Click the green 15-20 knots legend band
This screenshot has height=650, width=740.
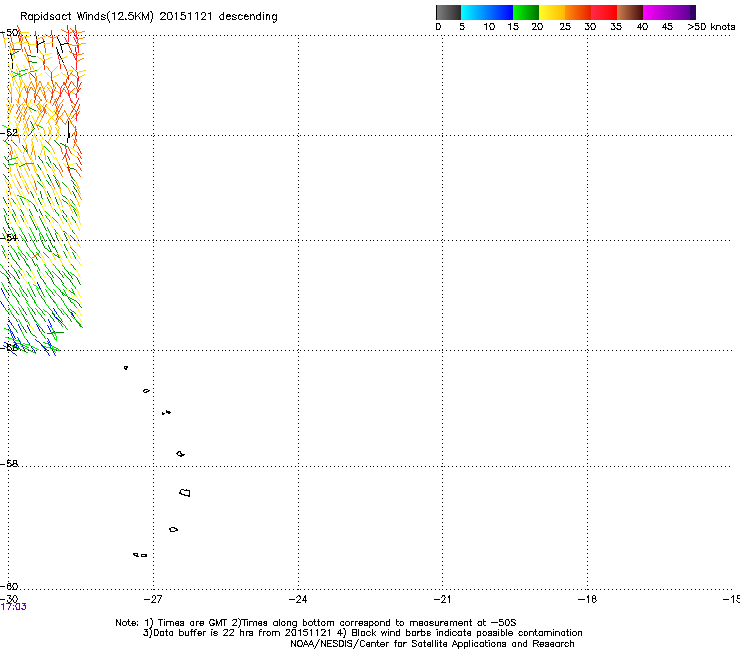(526, 12)
